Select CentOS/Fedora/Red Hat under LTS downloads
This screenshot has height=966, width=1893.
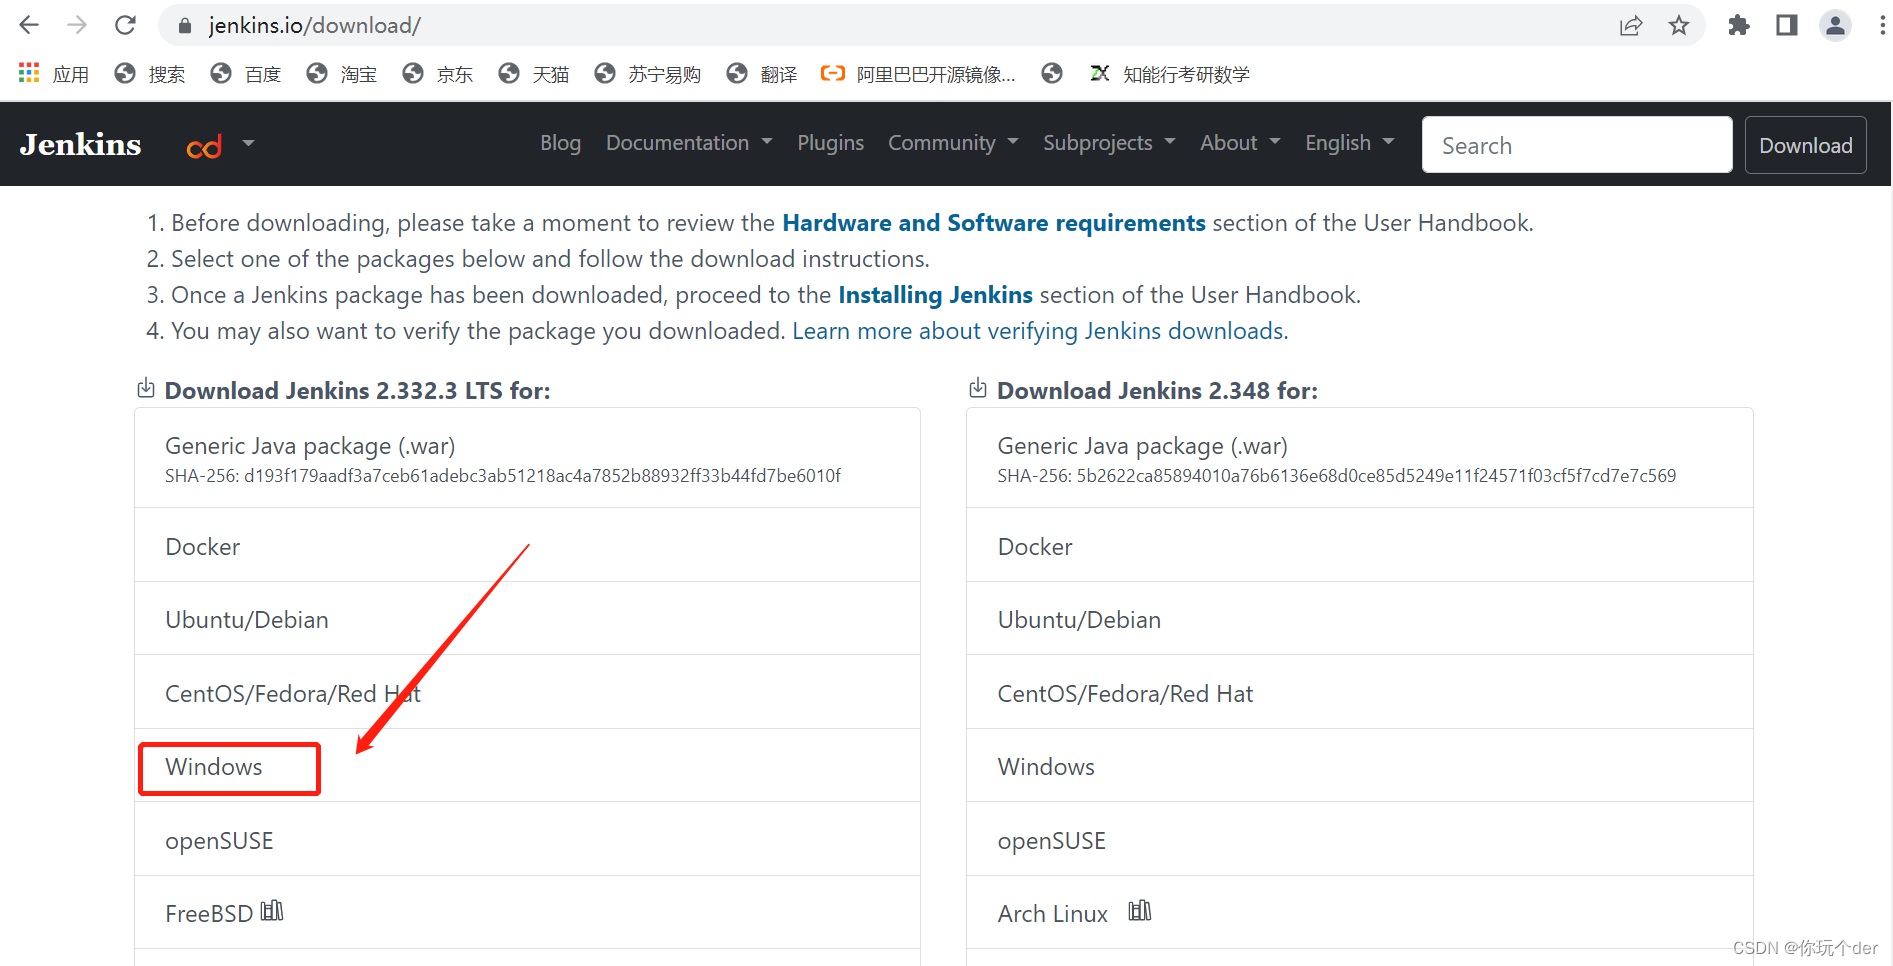[527, 693]
